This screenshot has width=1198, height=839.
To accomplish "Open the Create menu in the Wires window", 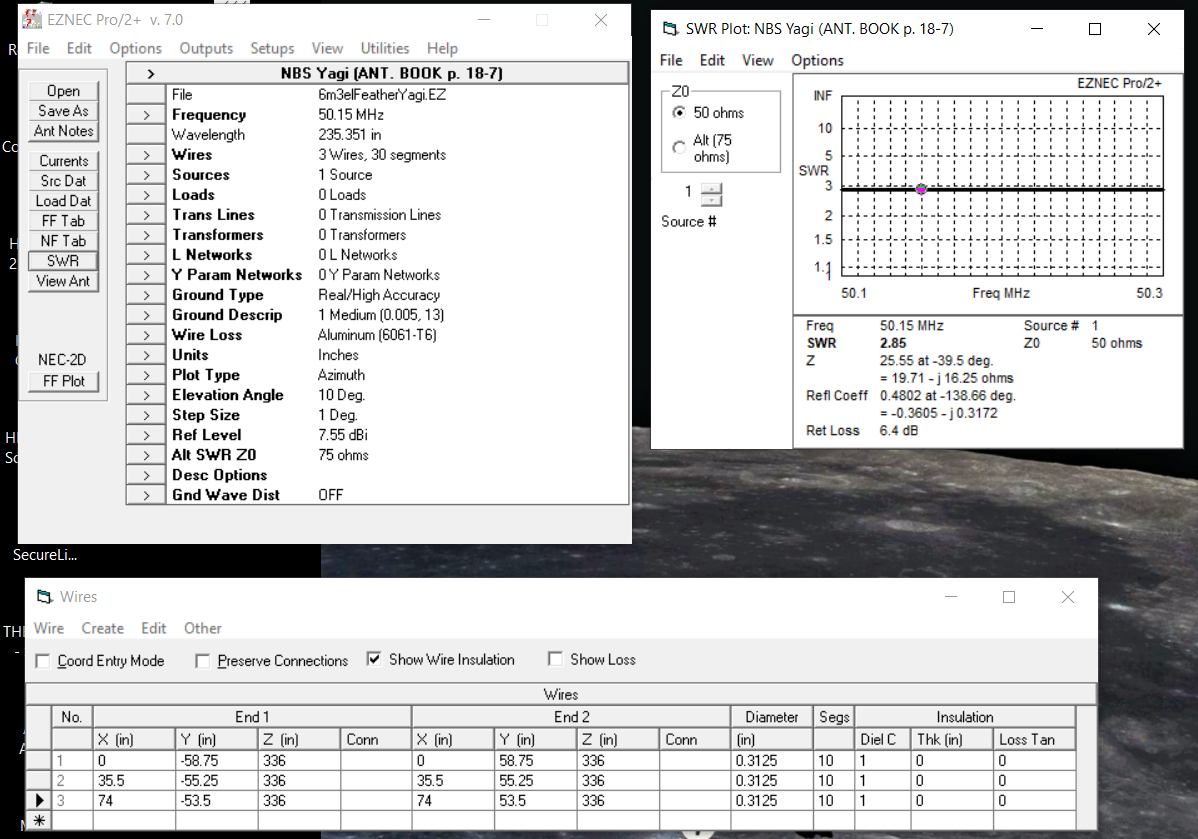I will [x=103, y=628].
